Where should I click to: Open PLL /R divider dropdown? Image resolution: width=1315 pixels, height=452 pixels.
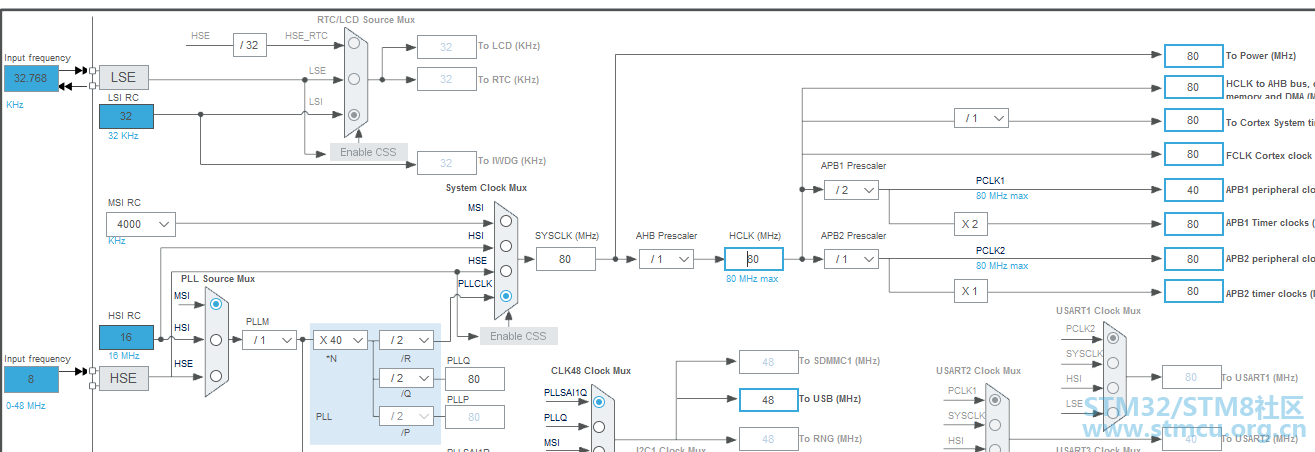click(x=406, y=340)
